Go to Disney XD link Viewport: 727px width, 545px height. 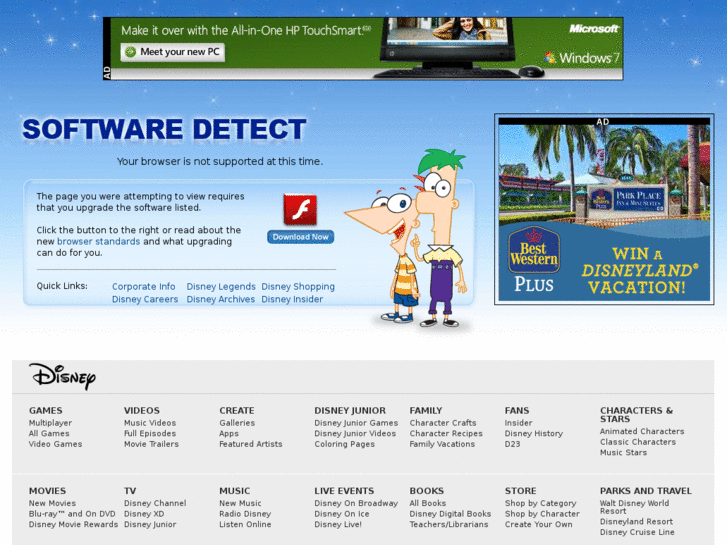pyautogui.click(x=144, y=514)
